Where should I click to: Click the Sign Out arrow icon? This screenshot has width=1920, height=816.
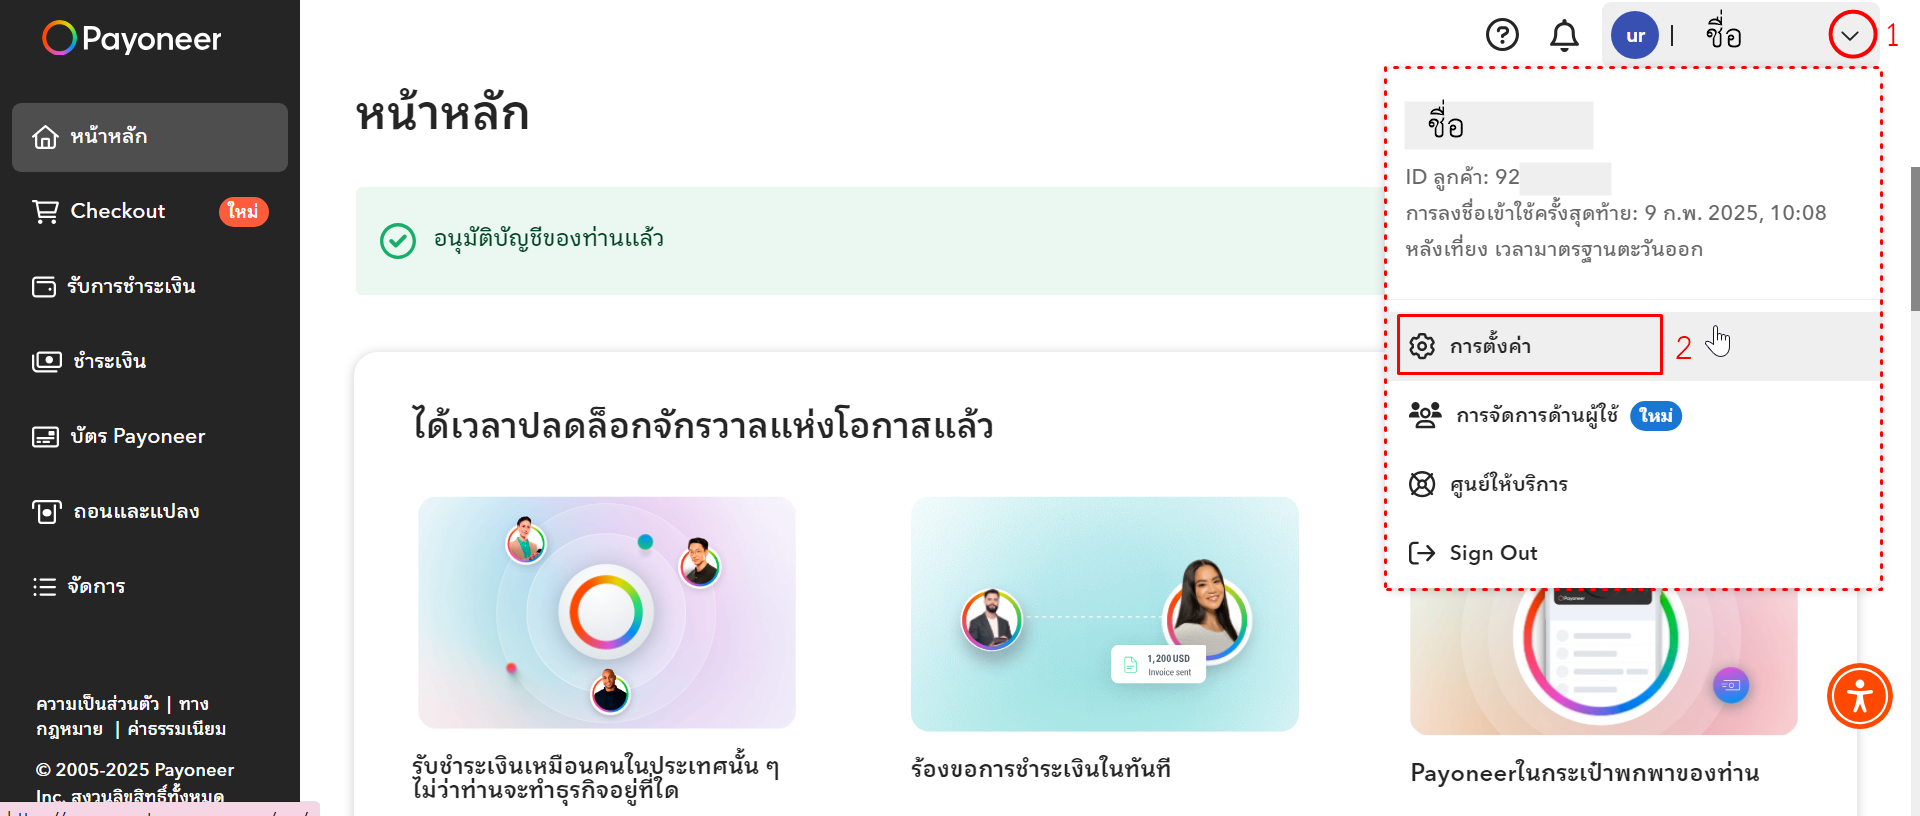(1421, 553)
